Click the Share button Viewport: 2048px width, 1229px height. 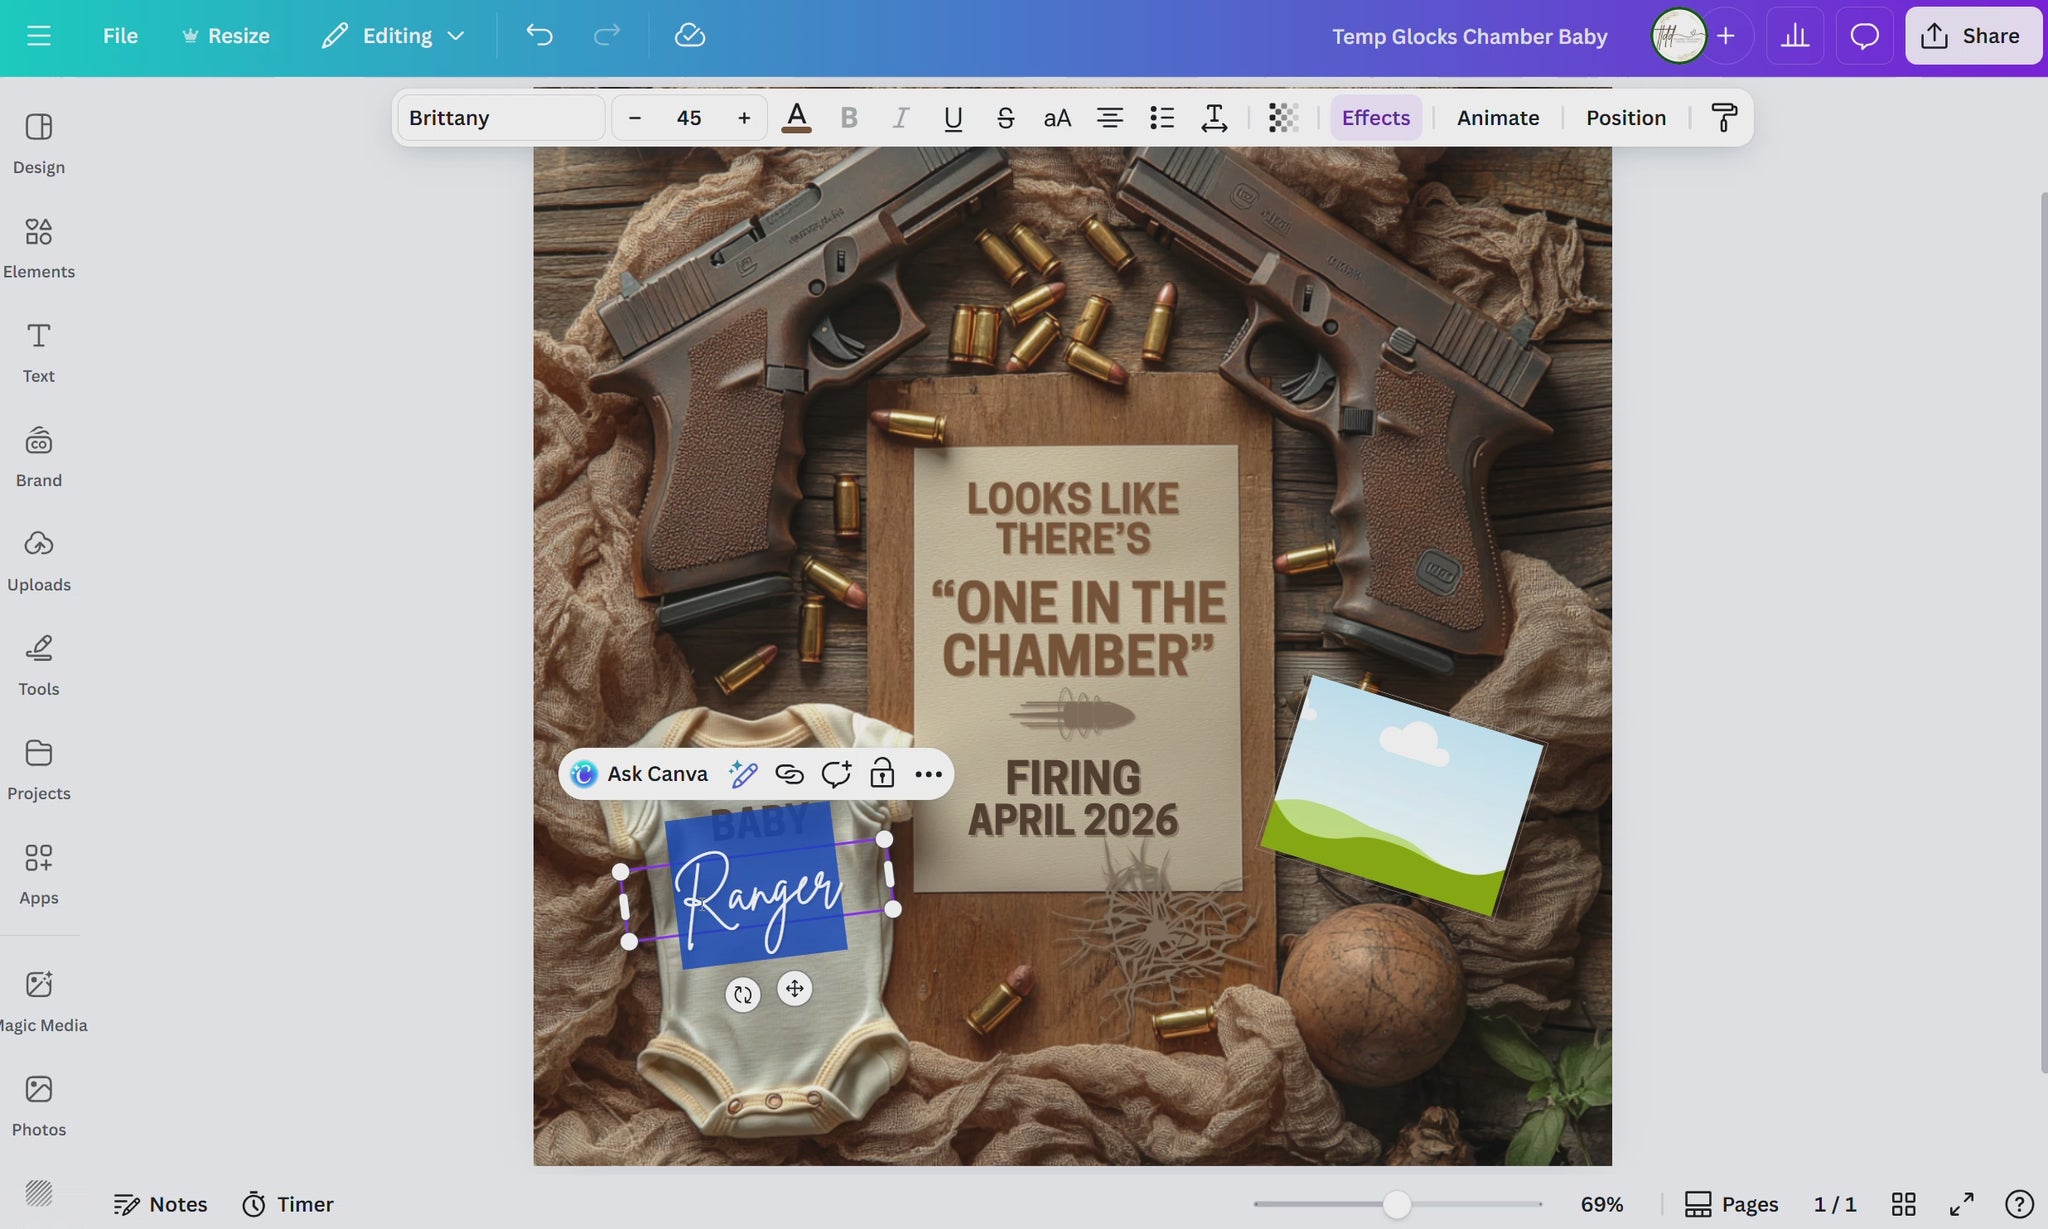click(1972, 36)
